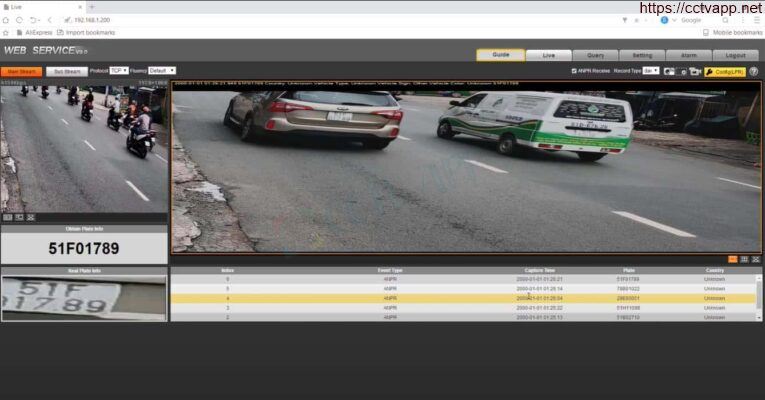Reload the page with browser refresh icon

point(19,20)
